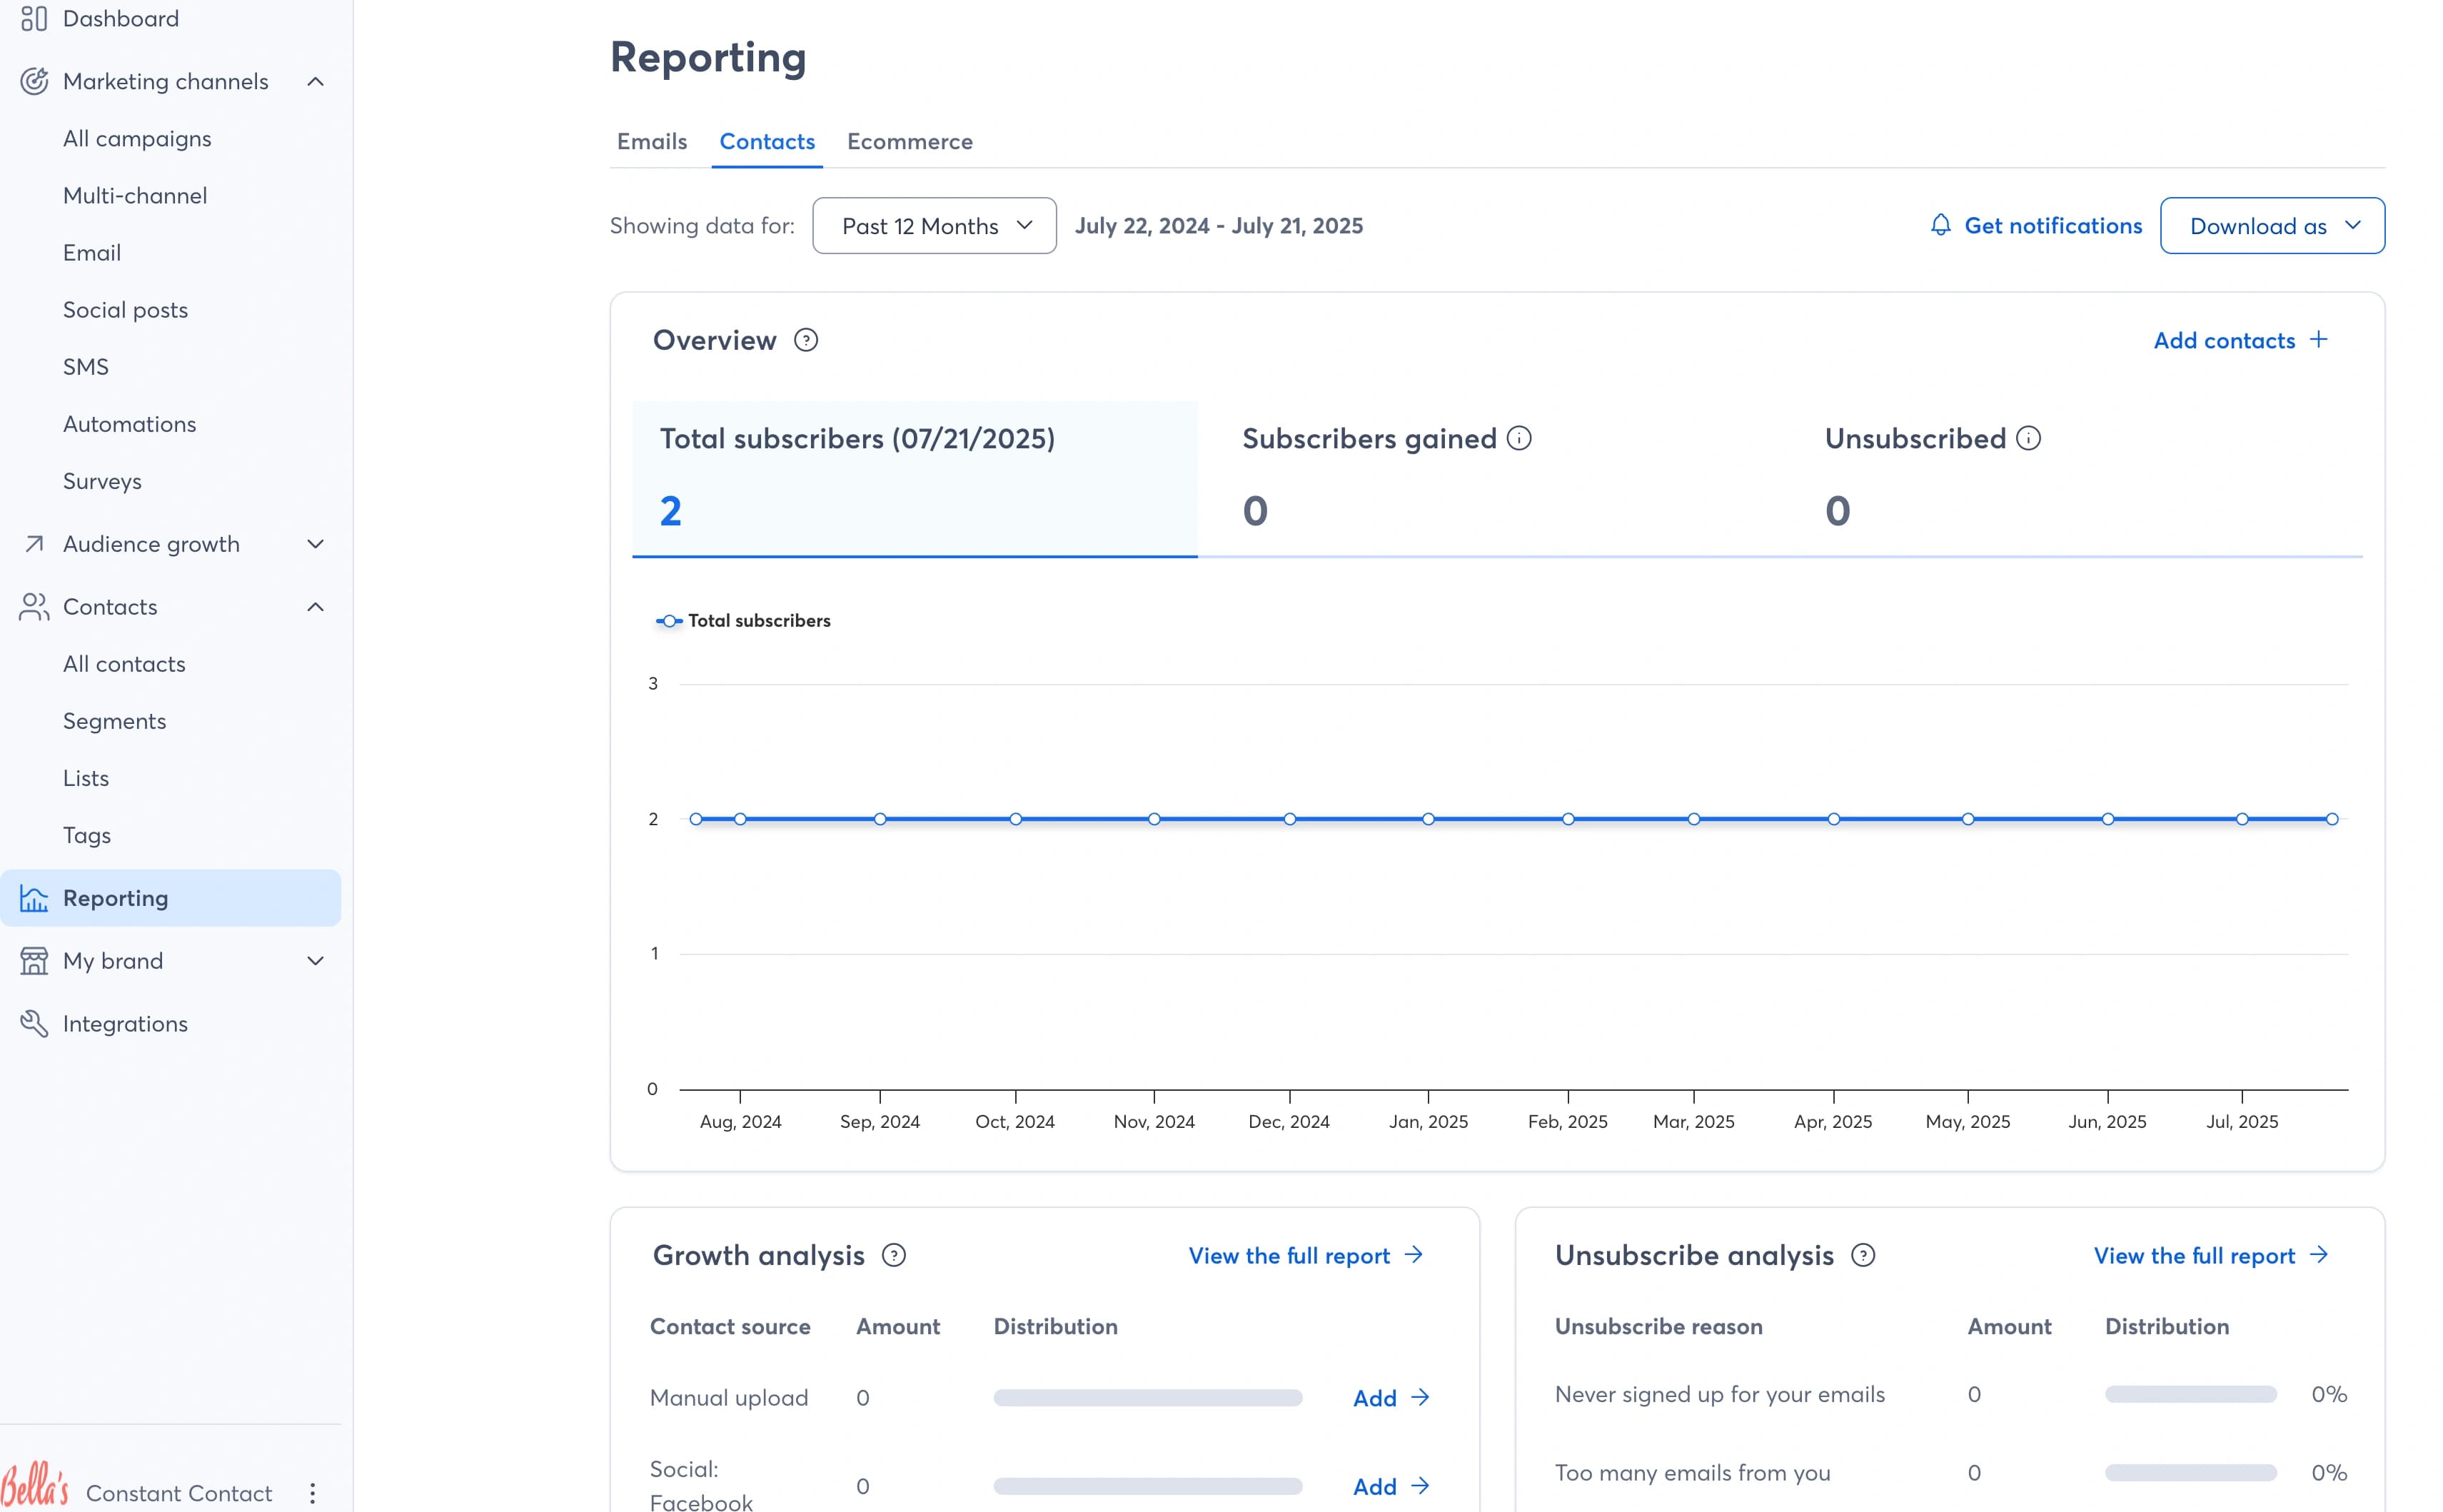The width and height of the screenshot is (2443, 1512).
Task: Go to Segments page
Action: point(114,721)
